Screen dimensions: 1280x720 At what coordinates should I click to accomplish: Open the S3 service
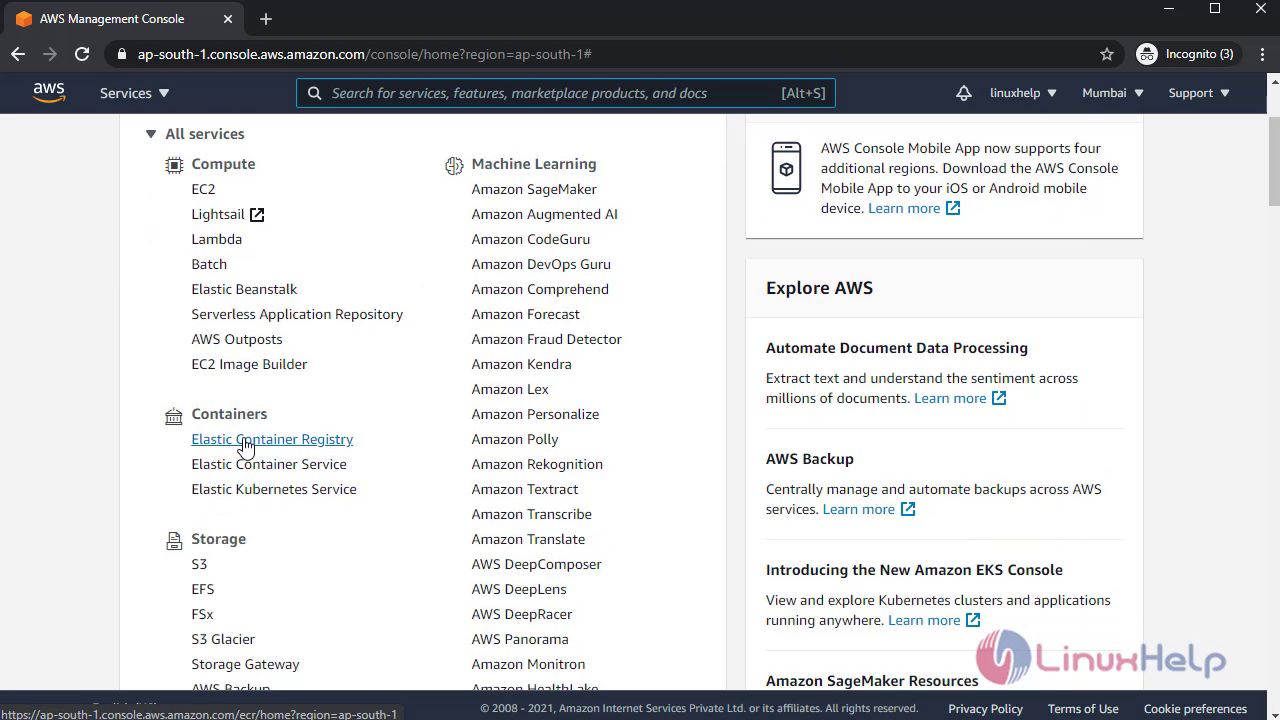(x=199, y=564)
